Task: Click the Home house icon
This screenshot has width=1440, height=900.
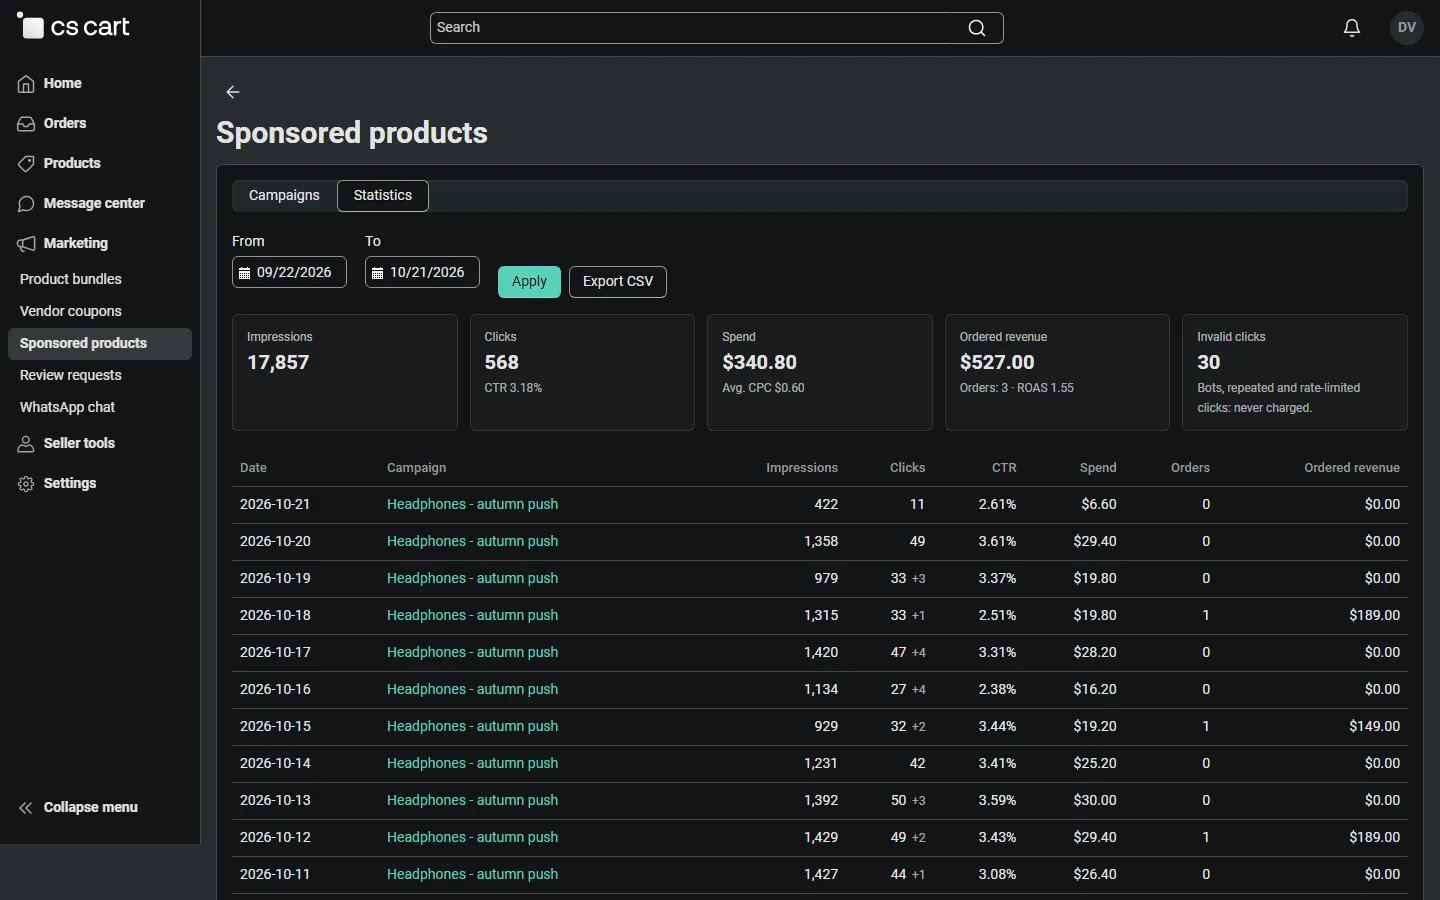Action: click(x=26, y=84)
